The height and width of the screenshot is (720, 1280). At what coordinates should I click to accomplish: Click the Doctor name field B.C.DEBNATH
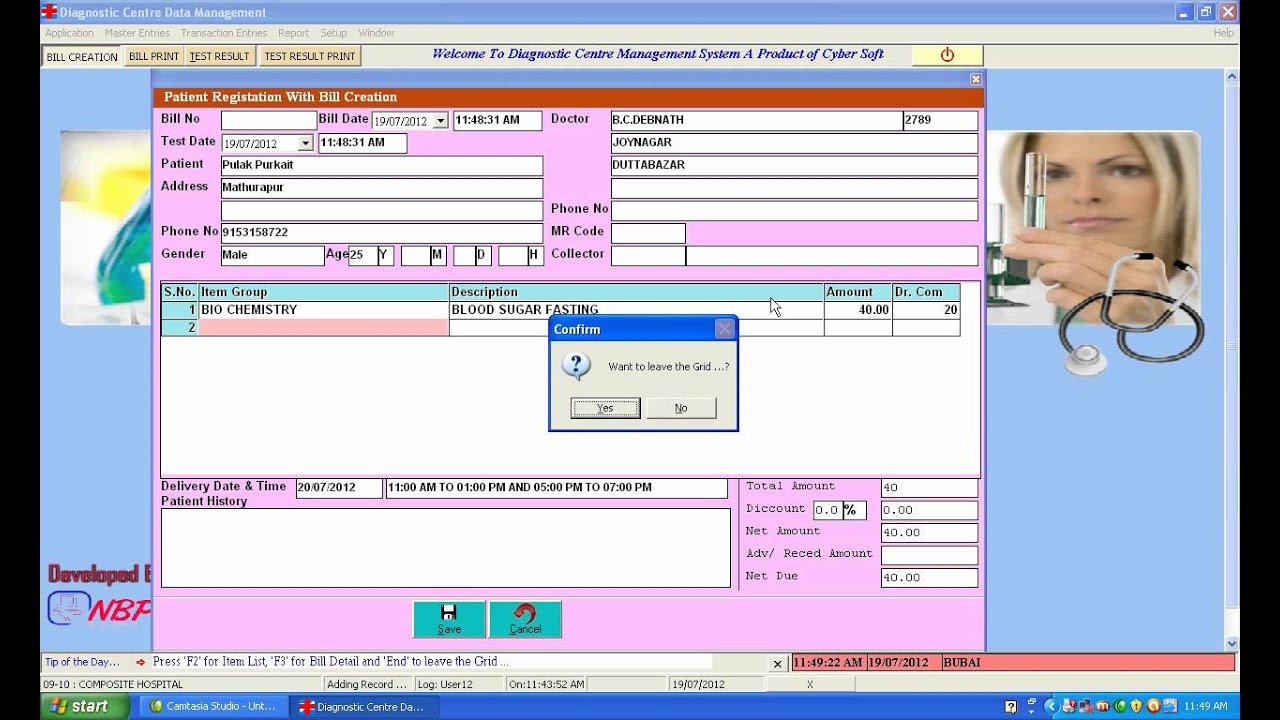[x=756, y=120]
